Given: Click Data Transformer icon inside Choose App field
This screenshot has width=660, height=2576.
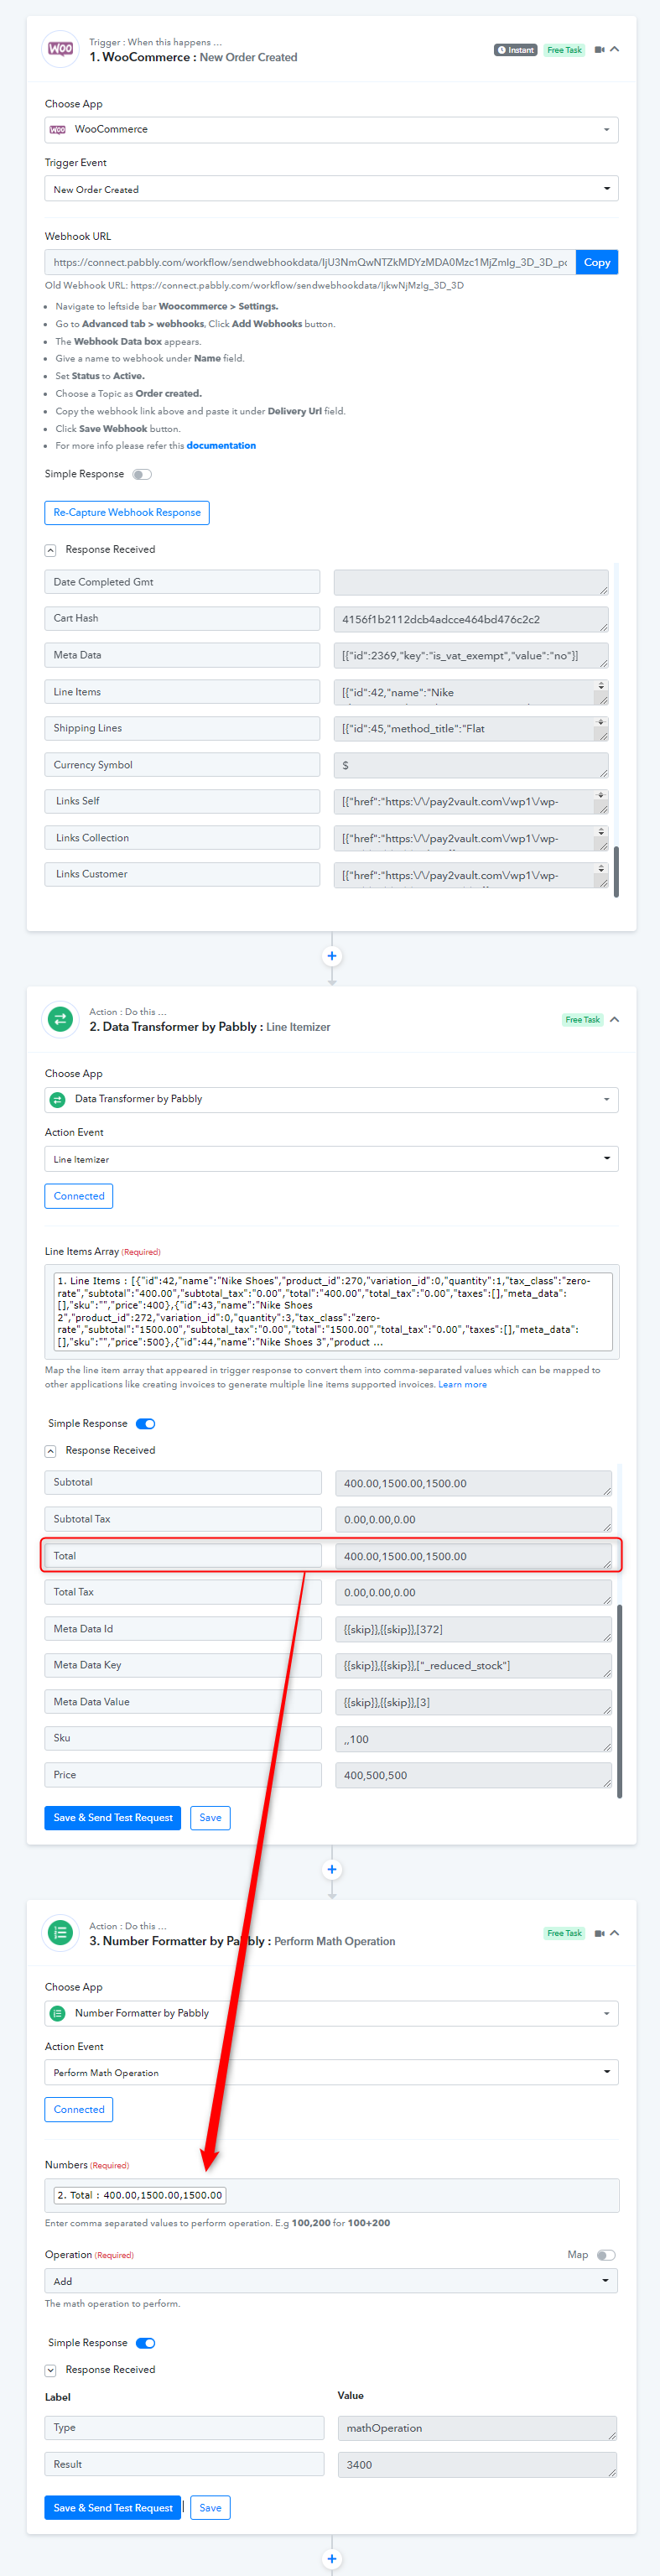Looking at the screenshot, I should click(x=58, y=1100).
